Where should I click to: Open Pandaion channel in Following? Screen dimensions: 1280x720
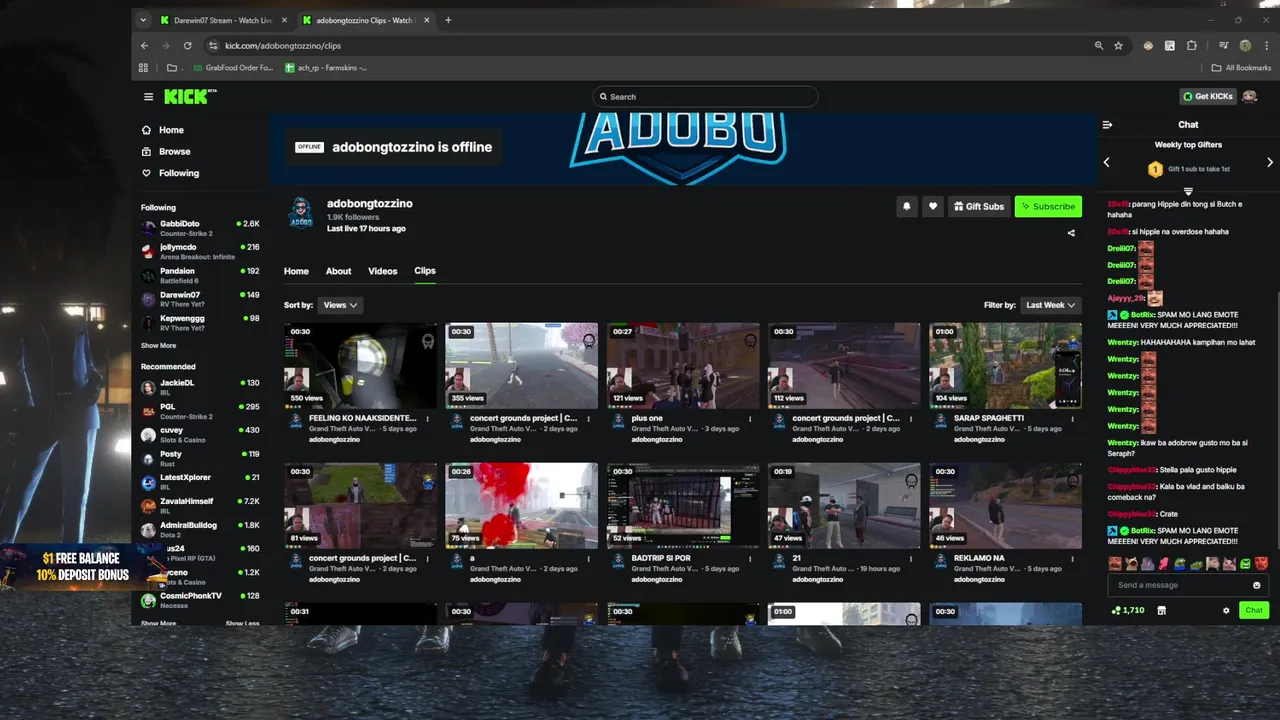click(x=200, y=275)
